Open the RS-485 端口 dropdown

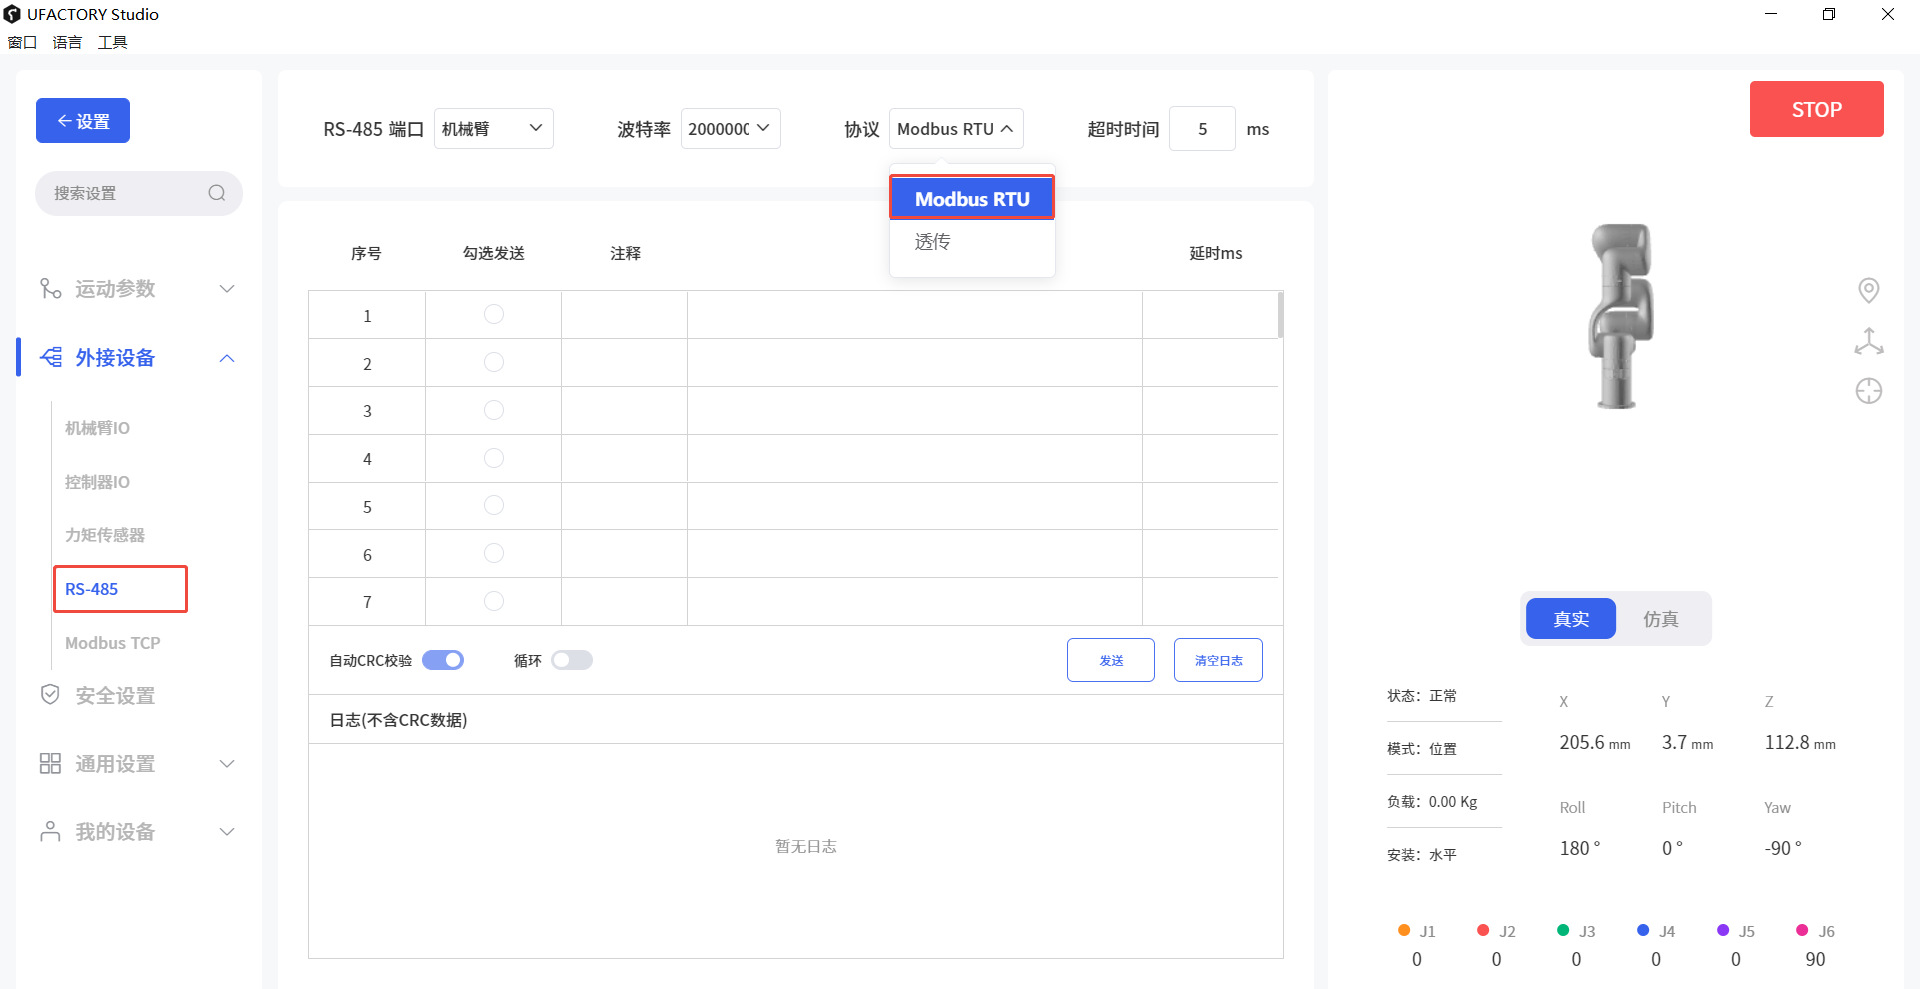coord(493,129)
